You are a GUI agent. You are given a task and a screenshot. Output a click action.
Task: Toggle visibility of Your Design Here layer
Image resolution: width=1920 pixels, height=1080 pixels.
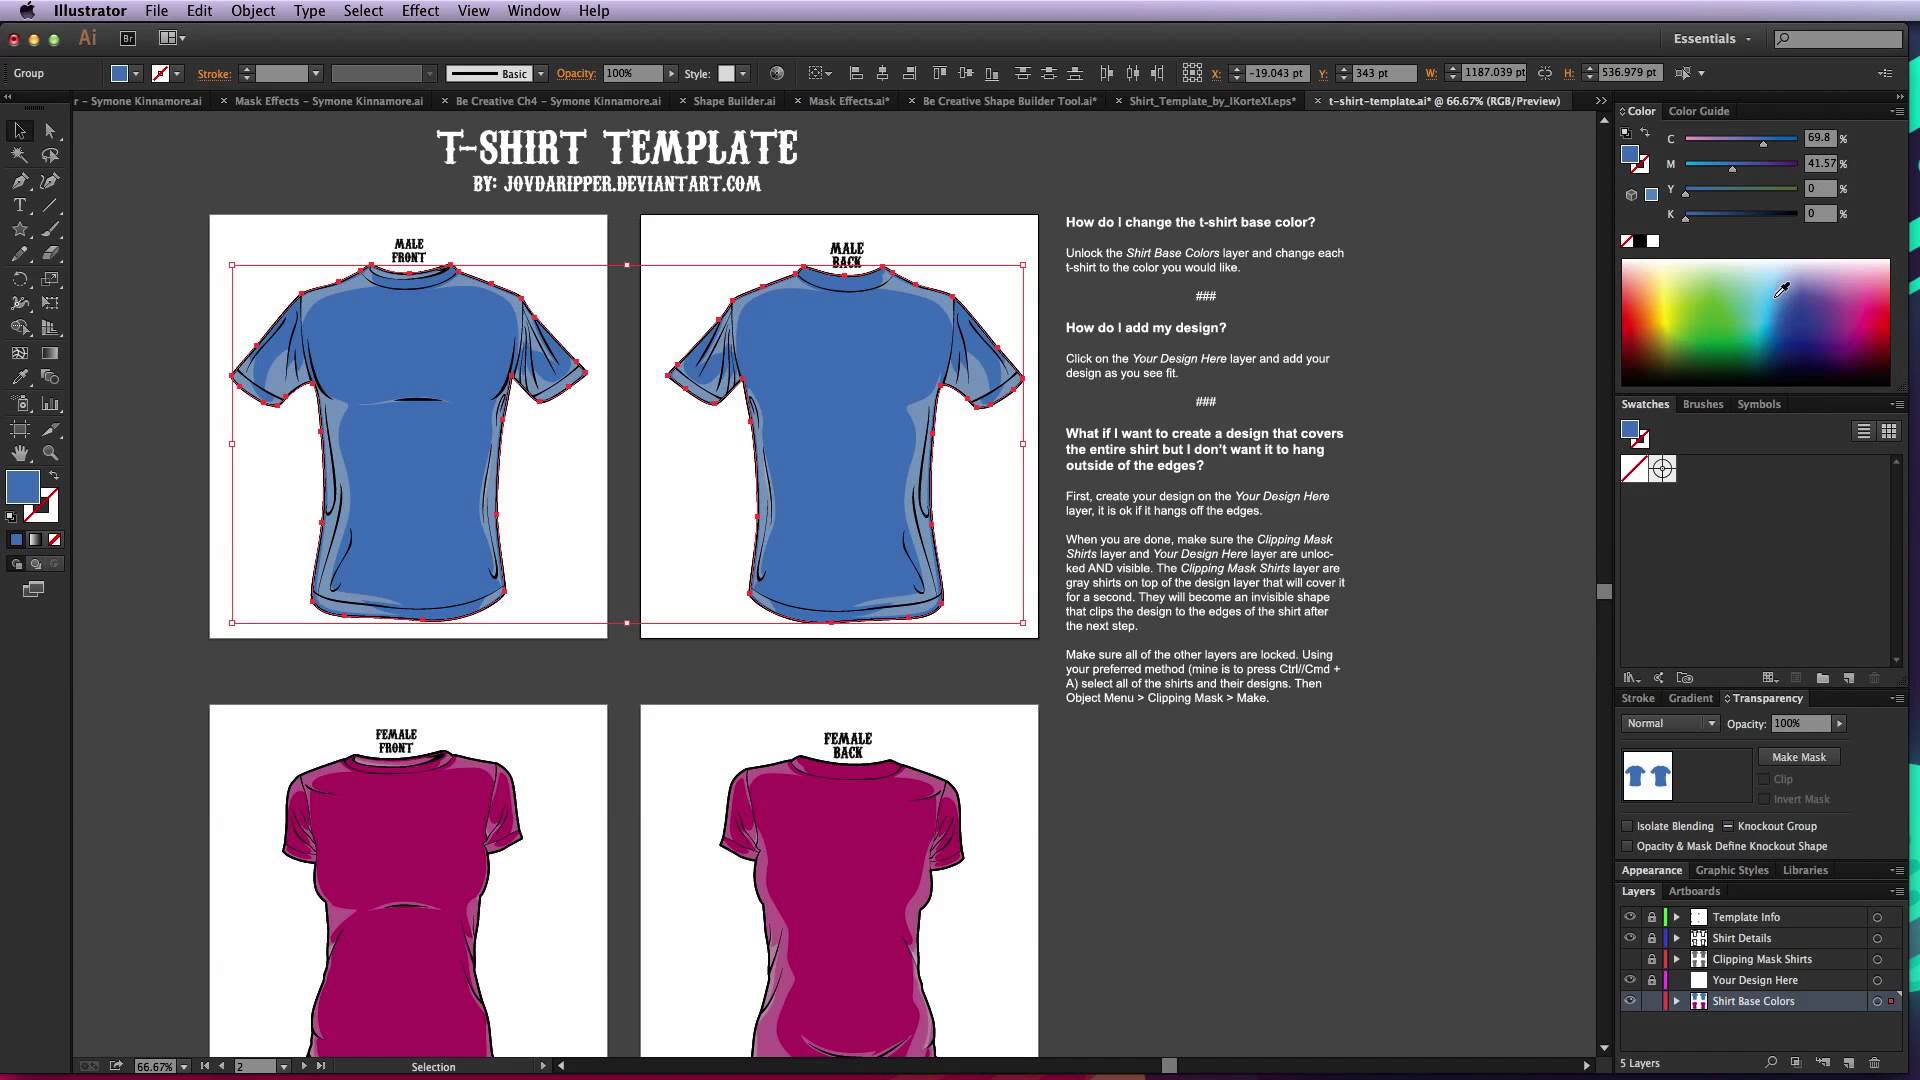[1629, 978]
